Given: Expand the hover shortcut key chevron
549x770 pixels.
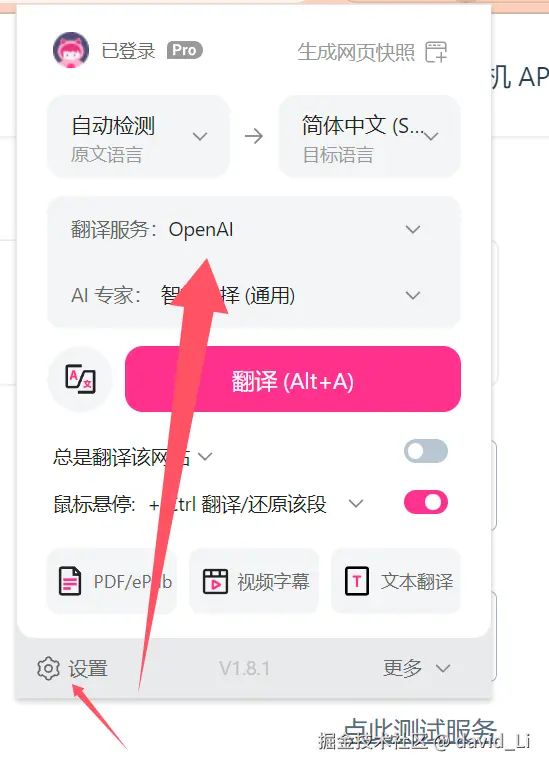Looking at the screenshot, I should tap(356, 503).
